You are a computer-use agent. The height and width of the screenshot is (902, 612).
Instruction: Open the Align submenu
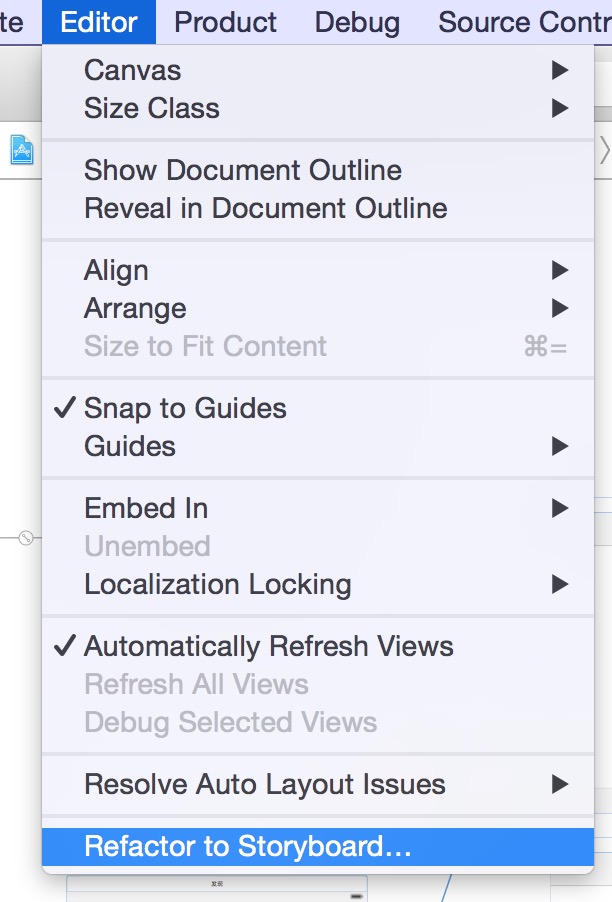click(x=318, y=270)
